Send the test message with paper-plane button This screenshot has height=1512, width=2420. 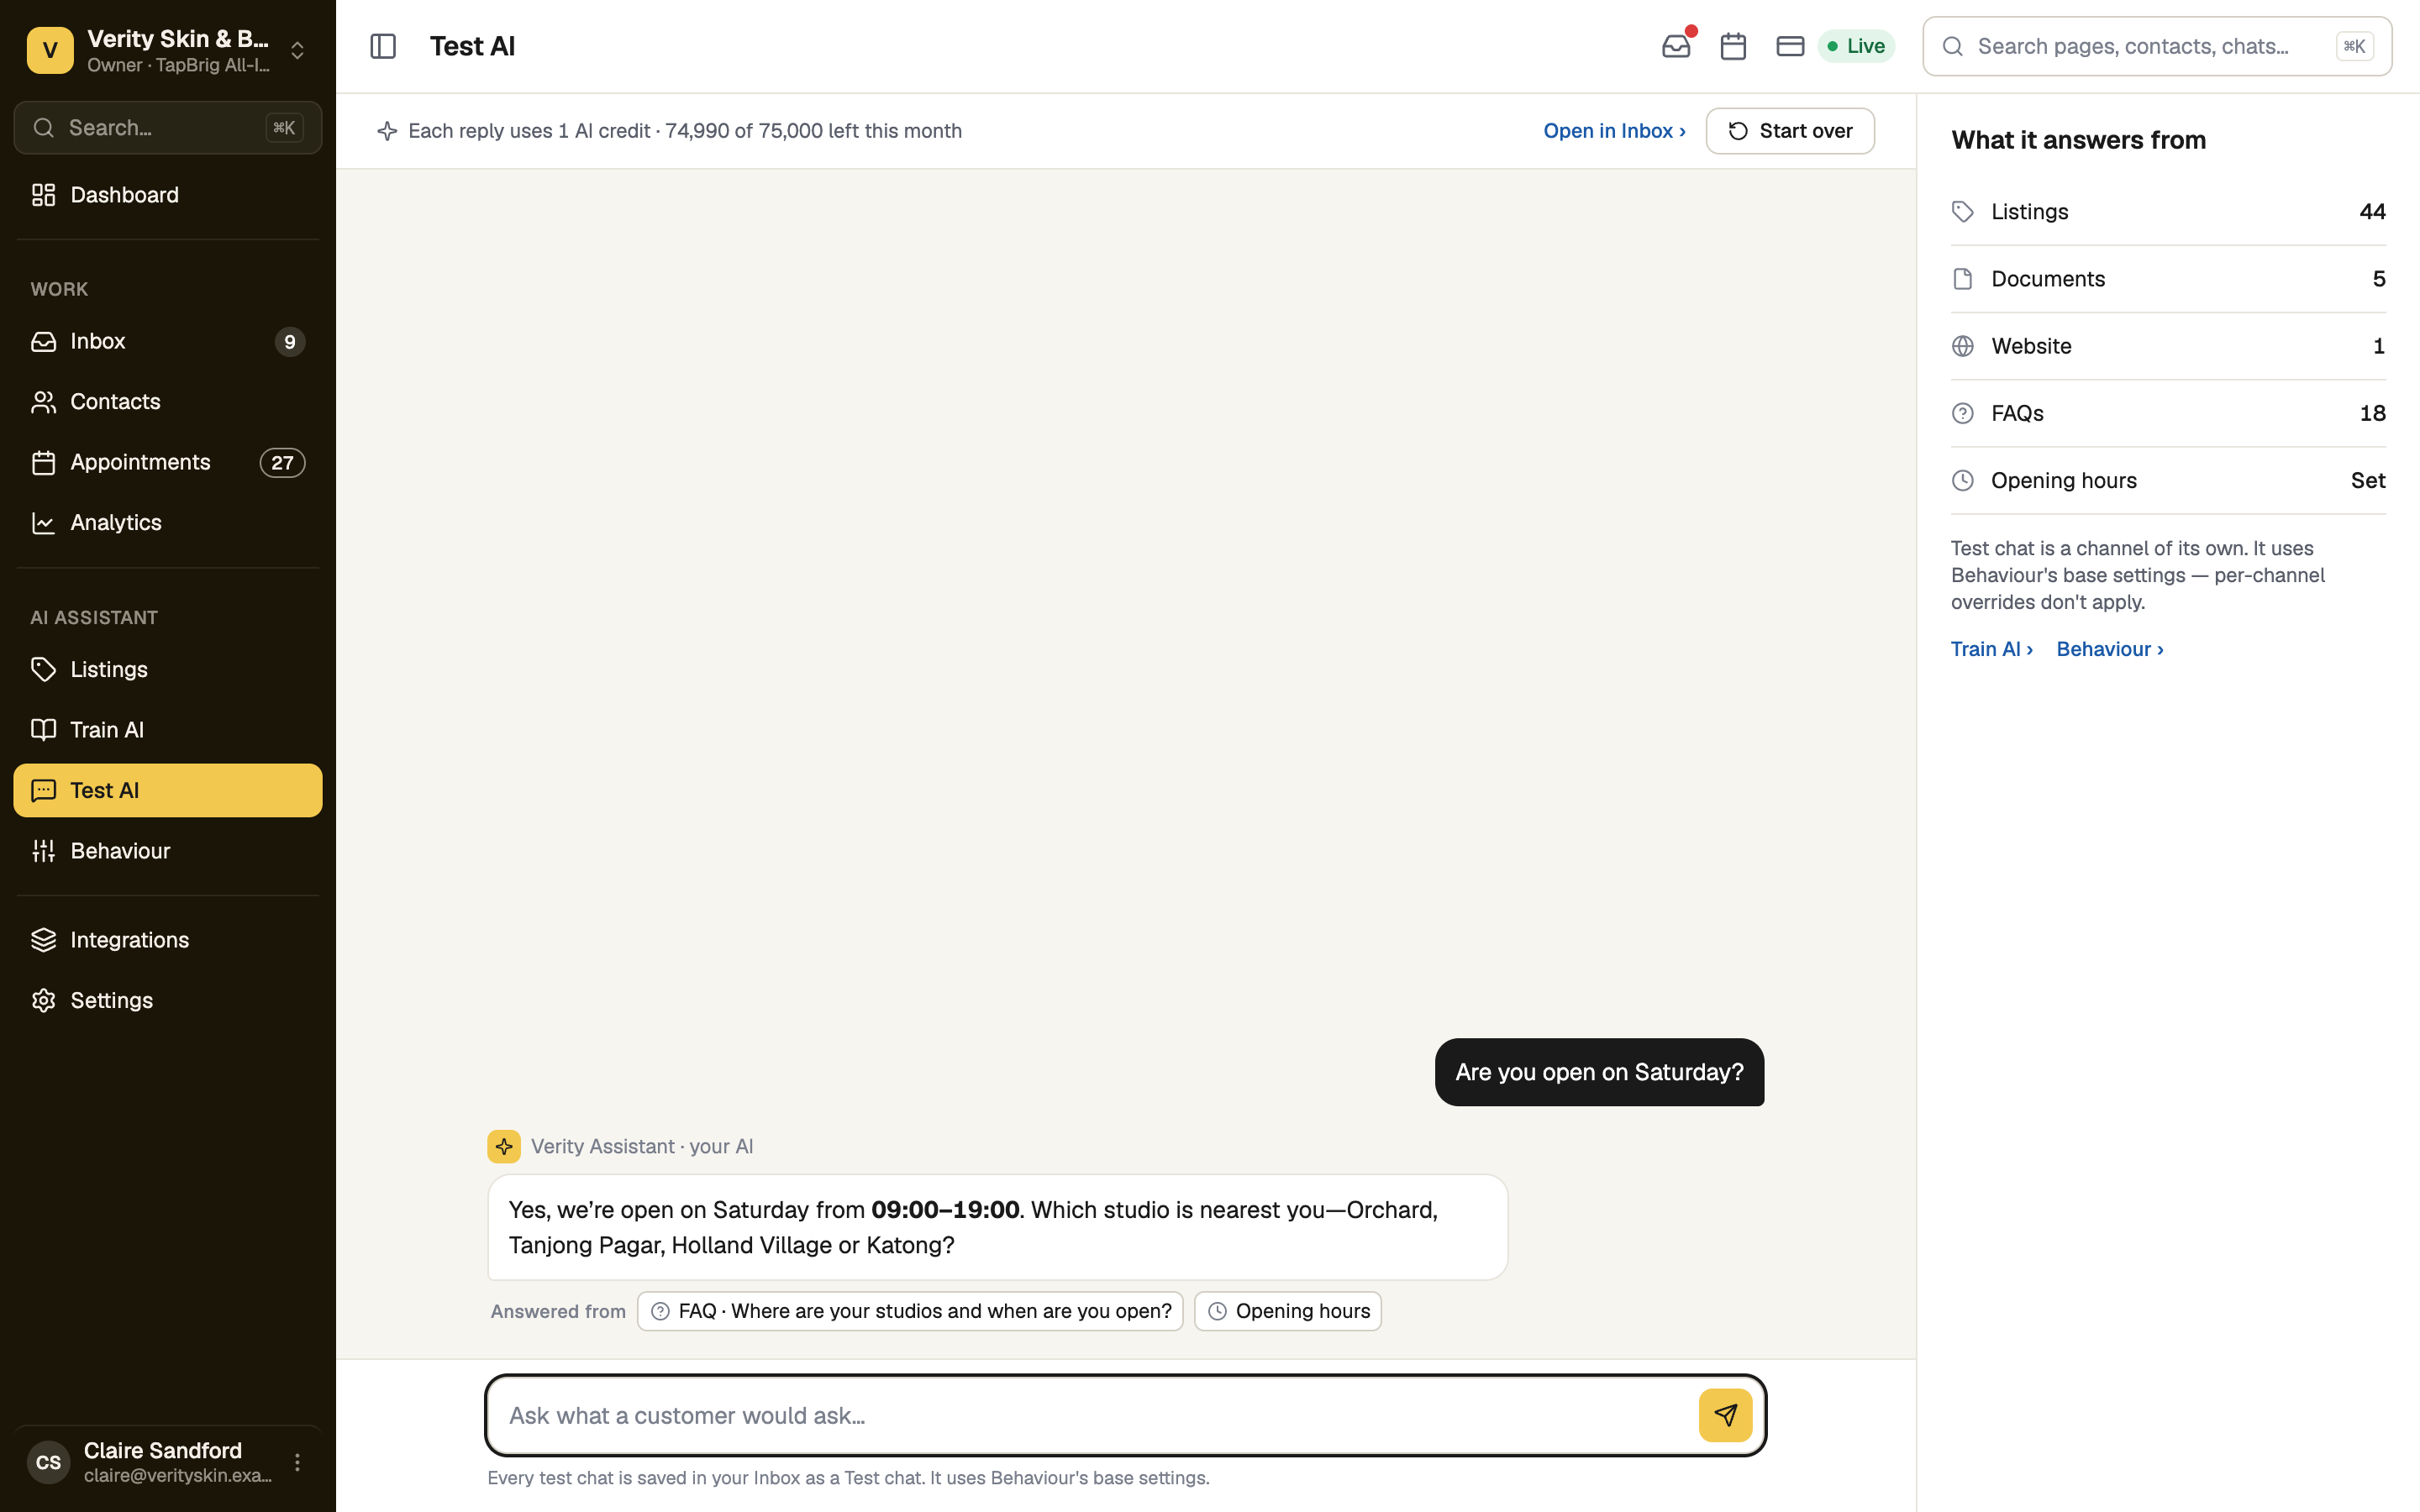coord(1725,1415)
